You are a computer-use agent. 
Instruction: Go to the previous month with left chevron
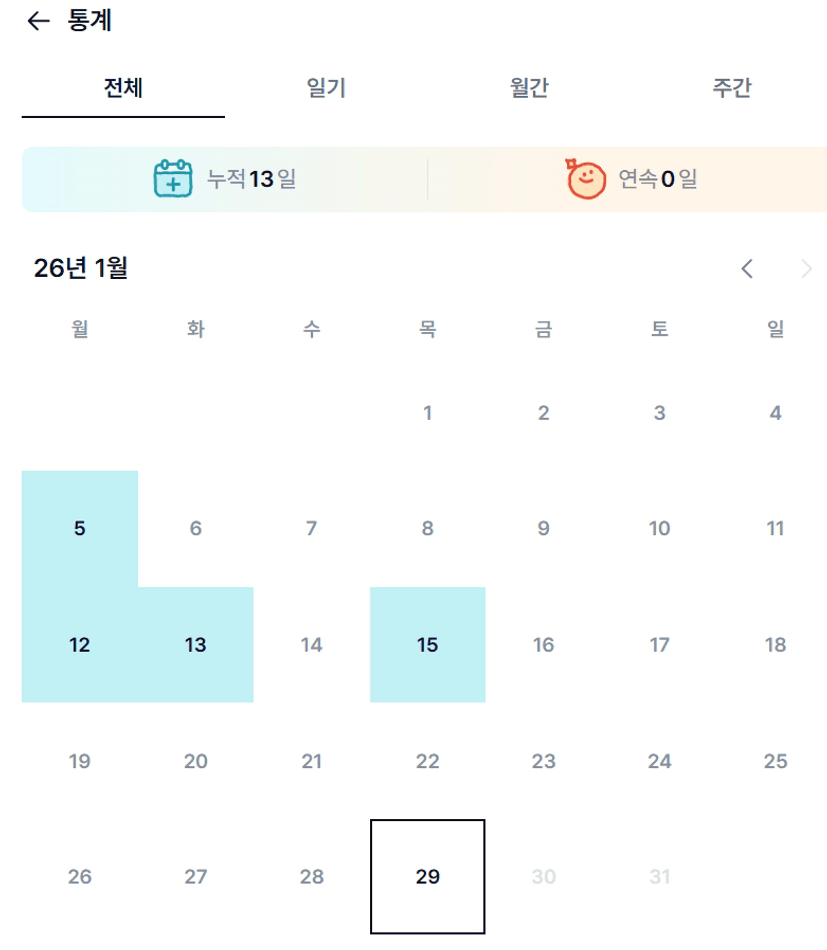(x=747, y=268)
